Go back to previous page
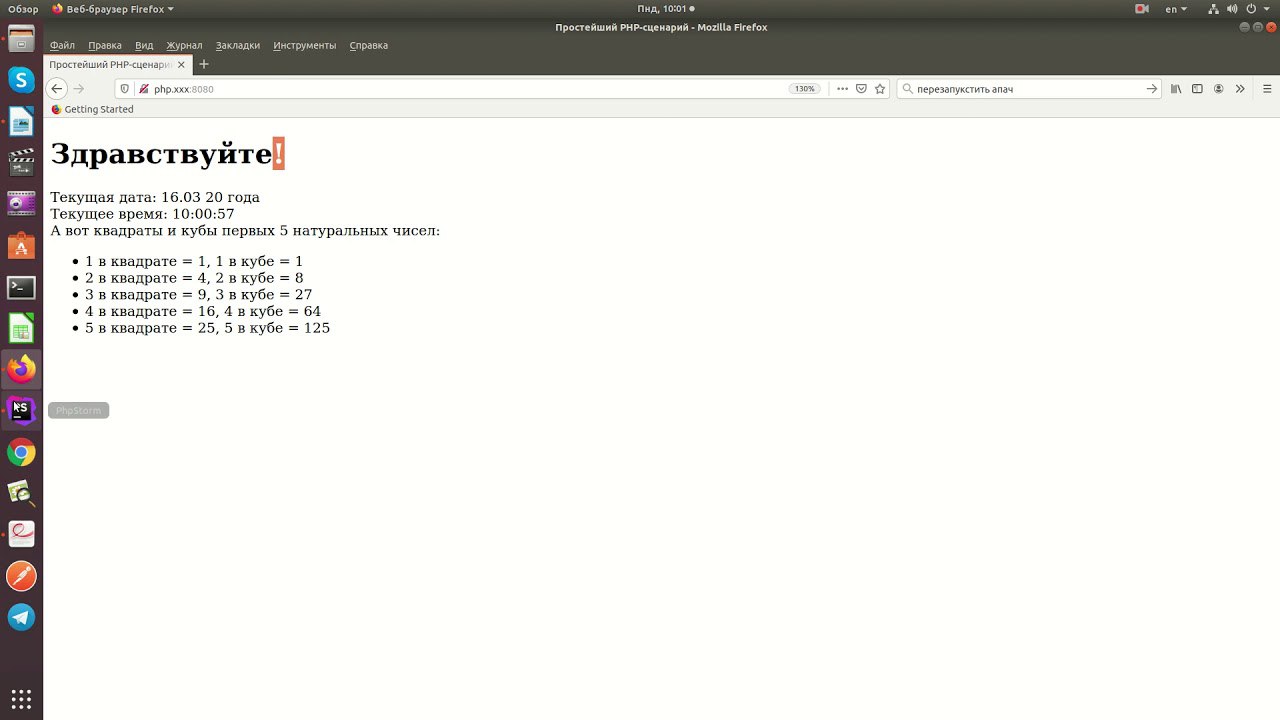This screenshot has width=1280, height=720. 57,89
